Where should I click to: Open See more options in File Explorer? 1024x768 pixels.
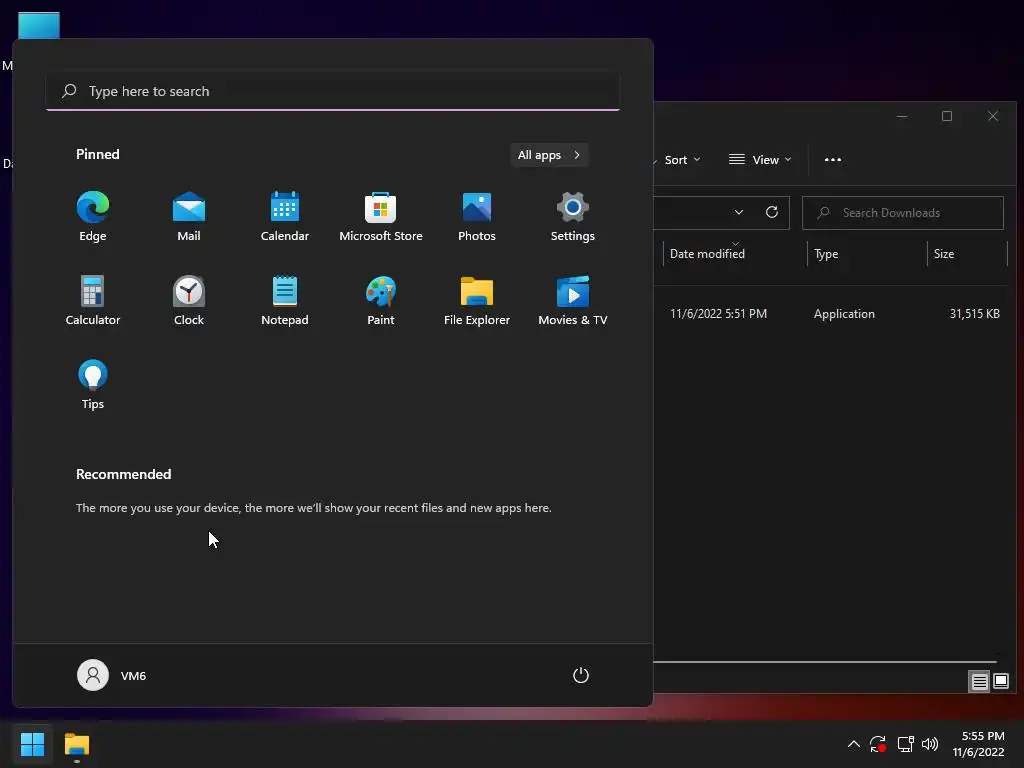pyautogui.click(x=833, y=160)
